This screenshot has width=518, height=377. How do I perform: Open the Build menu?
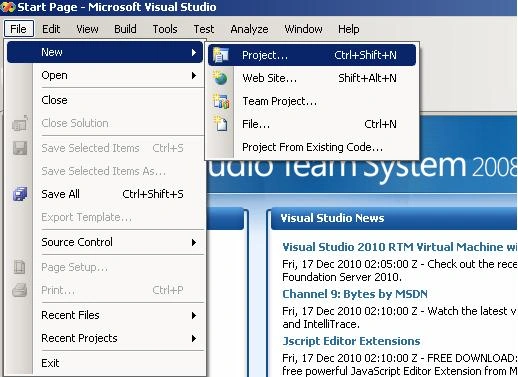125,29
